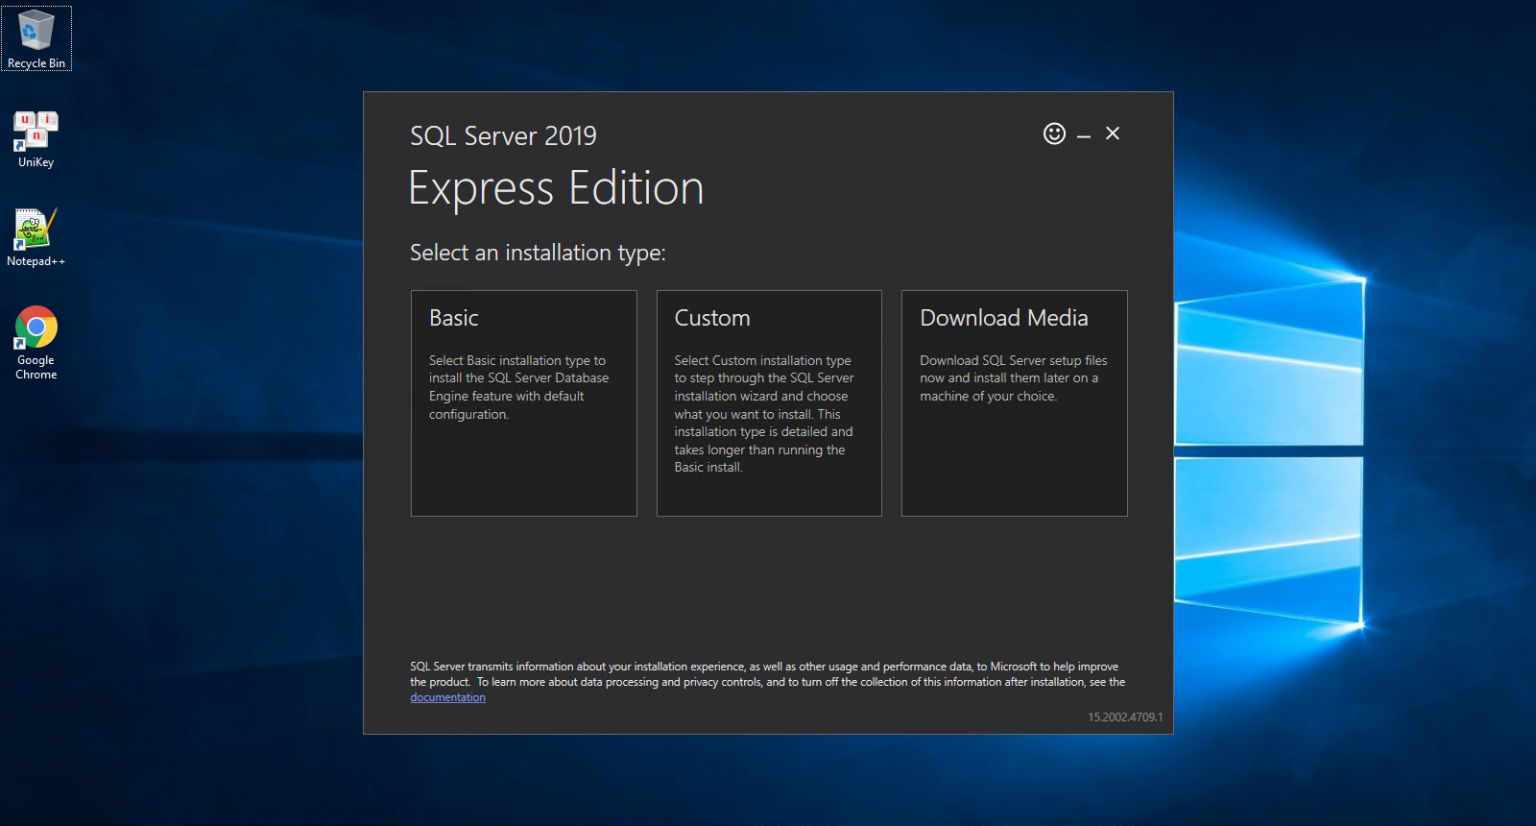
Task: Click the Windows logo on desktop wallpaper
Action: [1269, 452]
